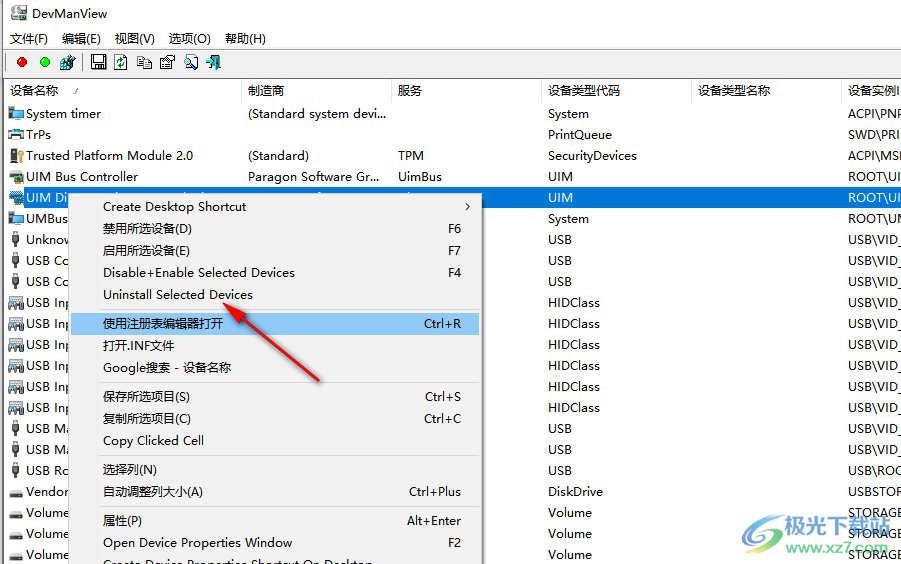Click the green Enable Selected Devices toolbar icon
This screenshot has width=901, height=564.
tap(45, 62)
